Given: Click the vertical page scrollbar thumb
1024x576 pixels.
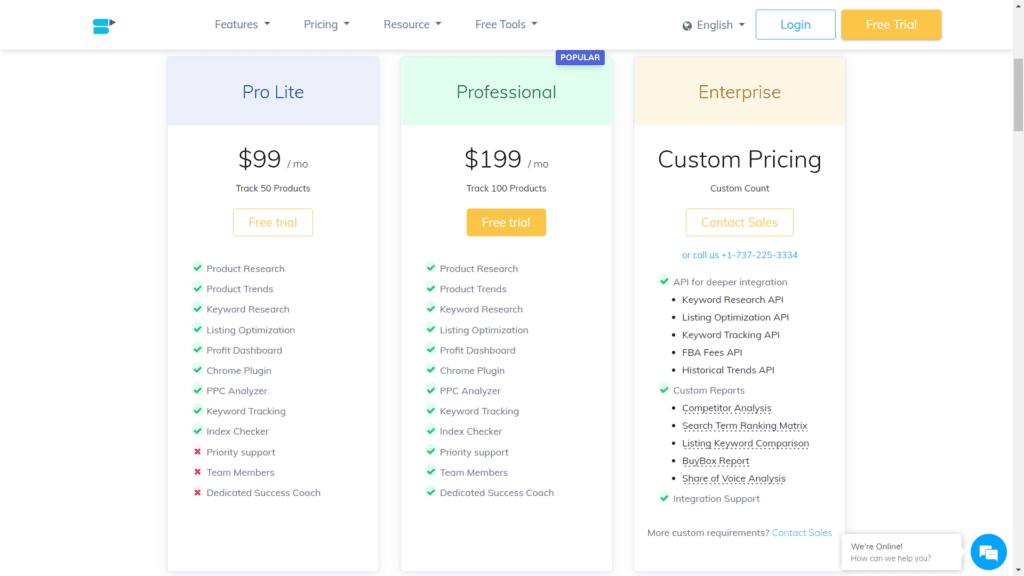Looking at the screenshot, I should (1018, 95).
